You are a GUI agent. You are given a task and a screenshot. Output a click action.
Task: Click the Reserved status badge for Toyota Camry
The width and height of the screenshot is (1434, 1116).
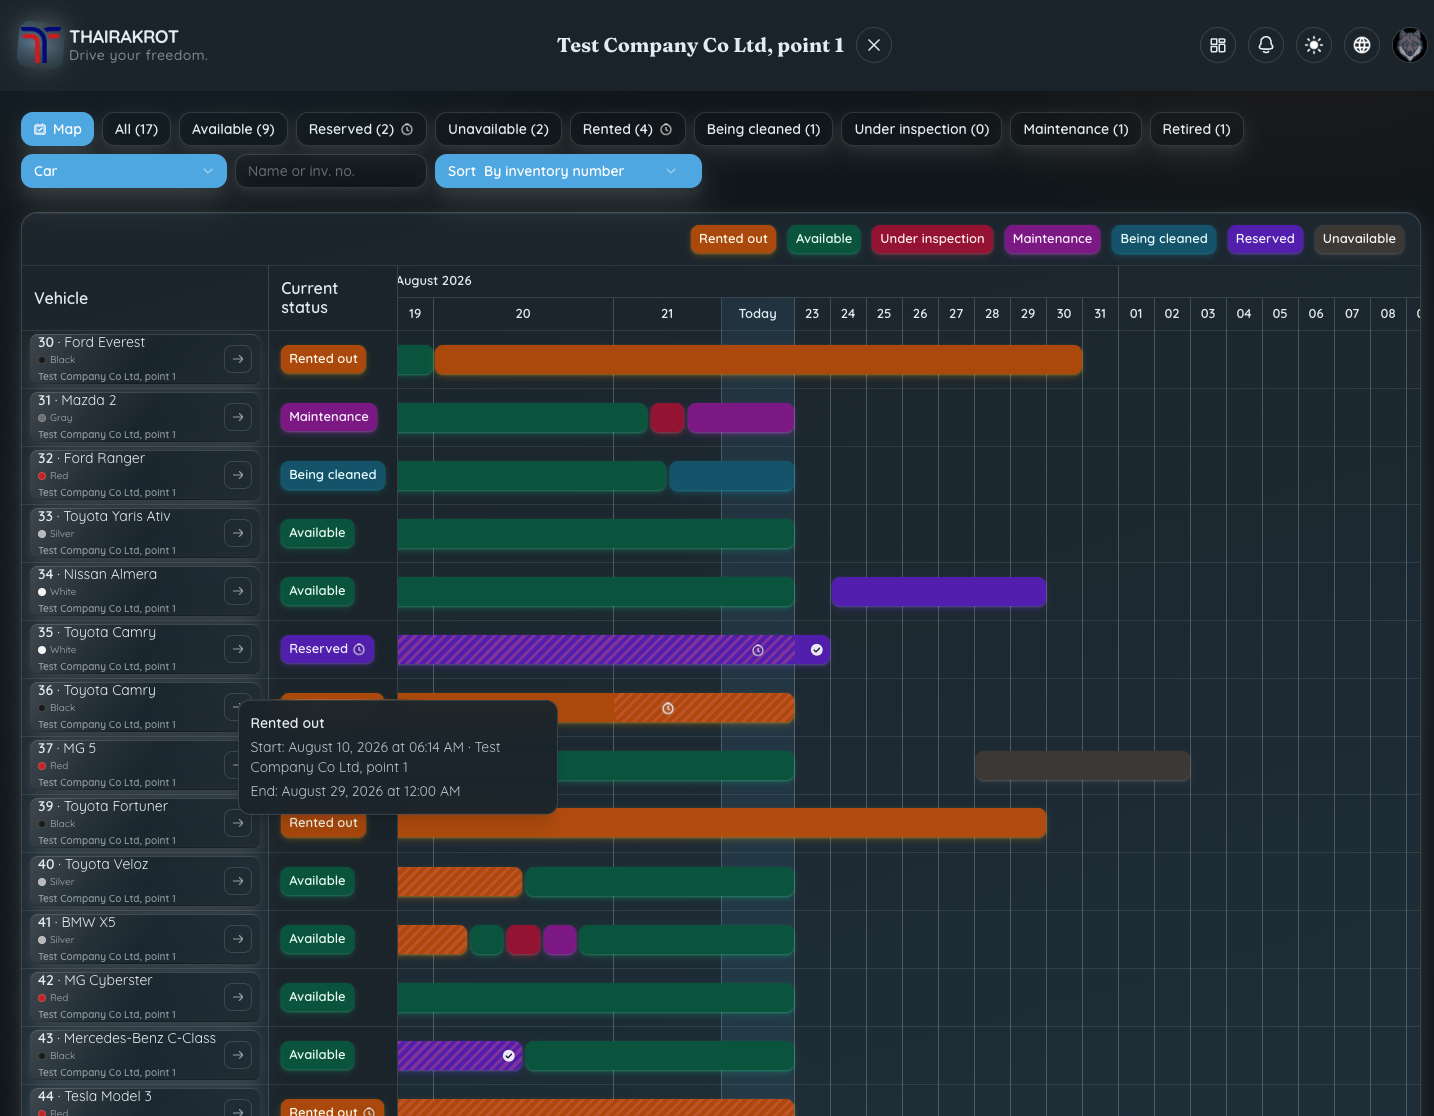click(327, 649)
